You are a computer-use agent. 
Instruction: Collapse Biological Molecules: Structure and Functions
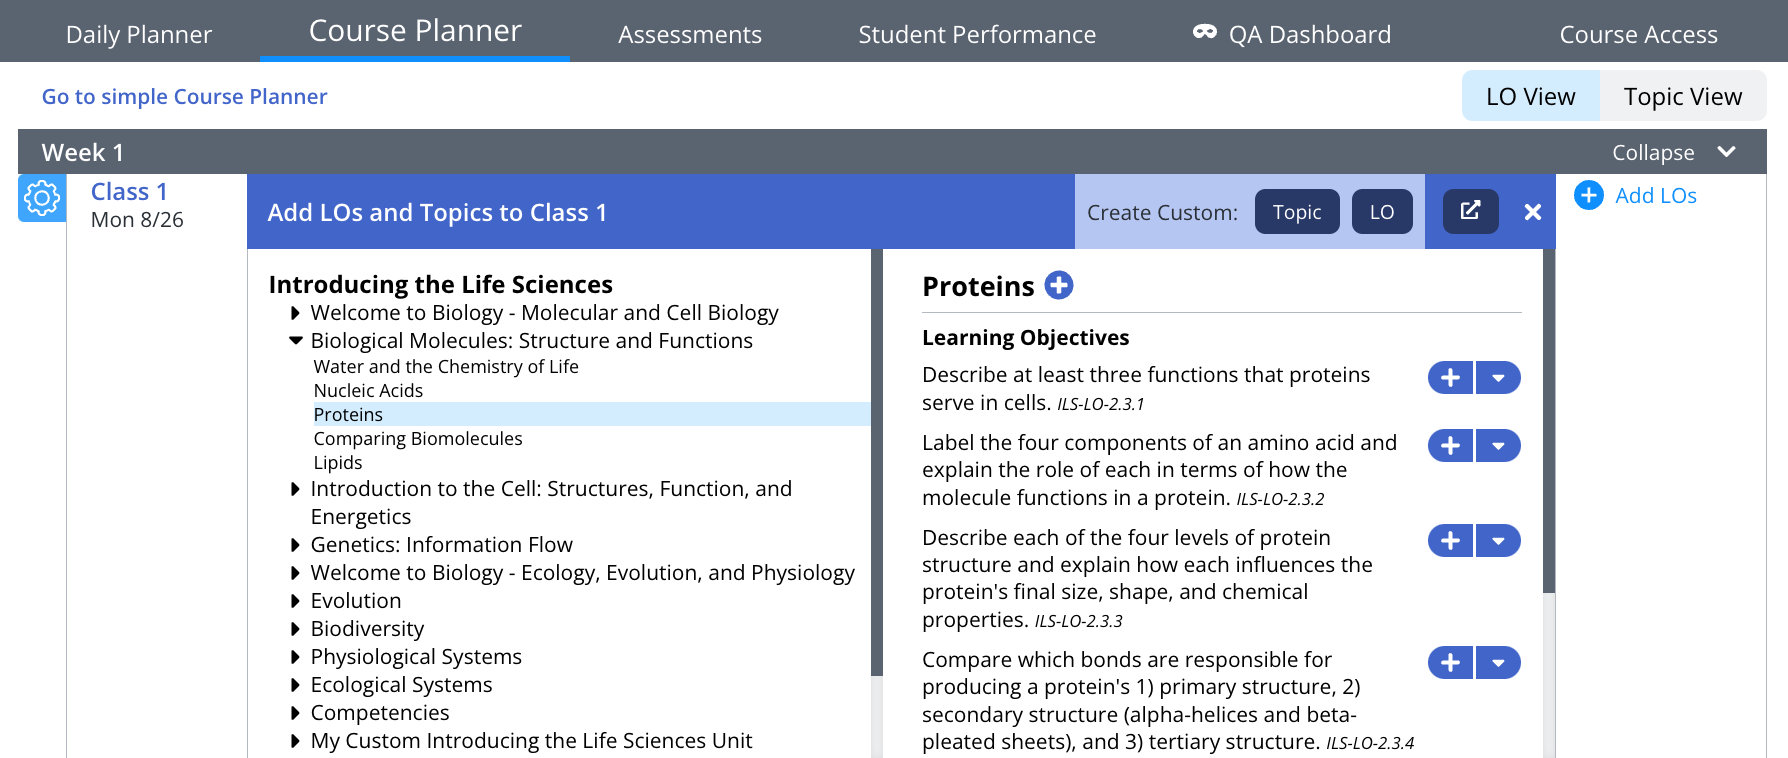(296, 341)
